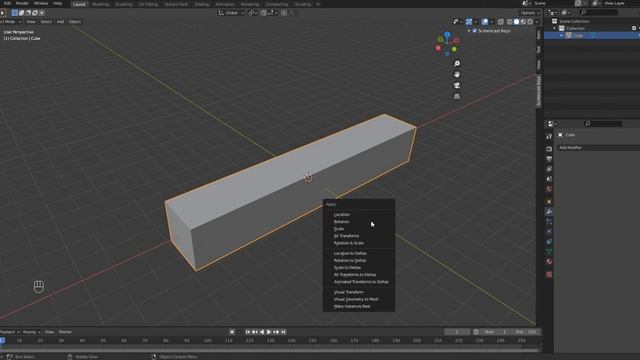The height and width of the screenshot is (360, 640).
Task: Enable solid viewport shading
Action: pyautogui.click(x=516, y=22)
